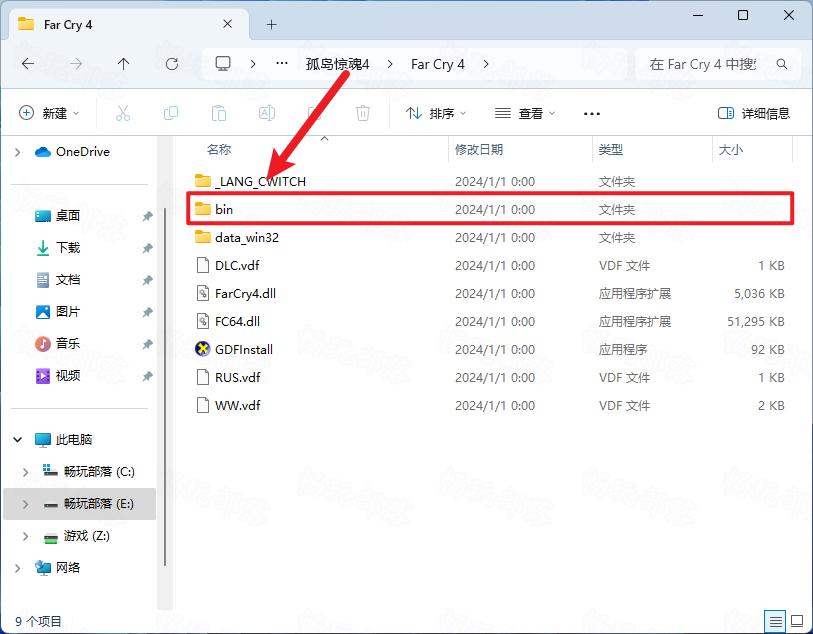Go back to the previous folder
This screenshot has height=634, width=813.
point(28,64)
